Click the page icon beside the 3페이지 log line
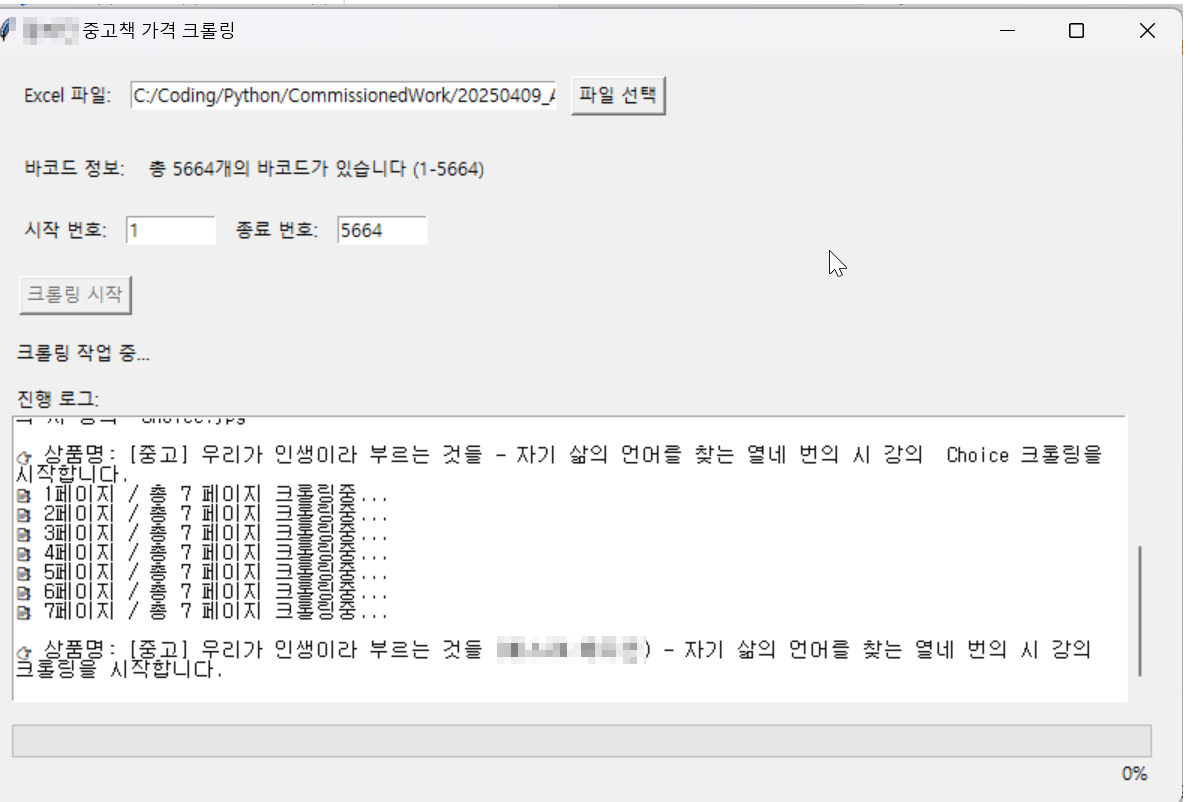 [24, 534]
